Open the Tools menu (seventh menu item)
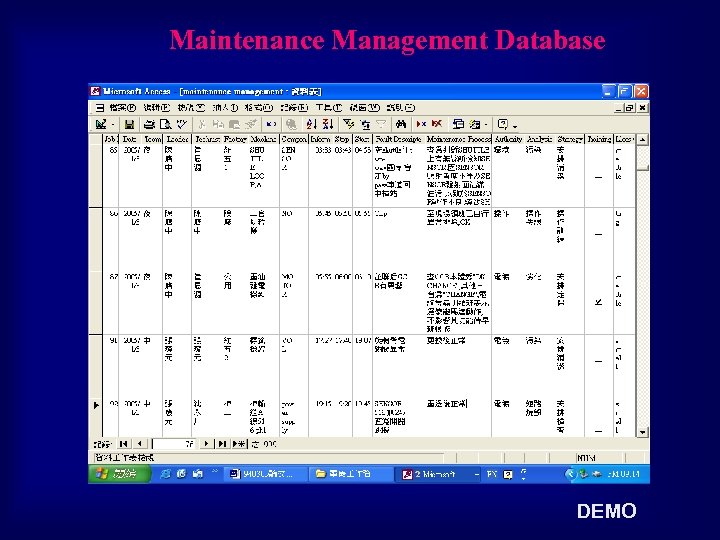Screen dimensions: 720x540 (329, 108)
